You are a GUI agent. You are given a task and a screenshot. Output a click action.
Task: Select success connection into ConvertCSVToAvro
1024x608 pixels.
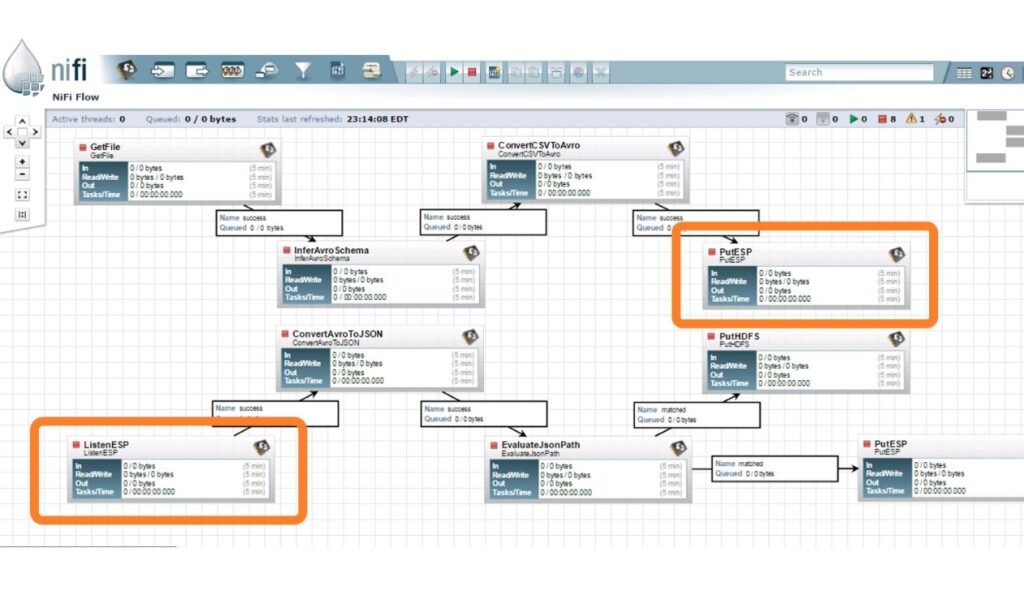point(483,222)
